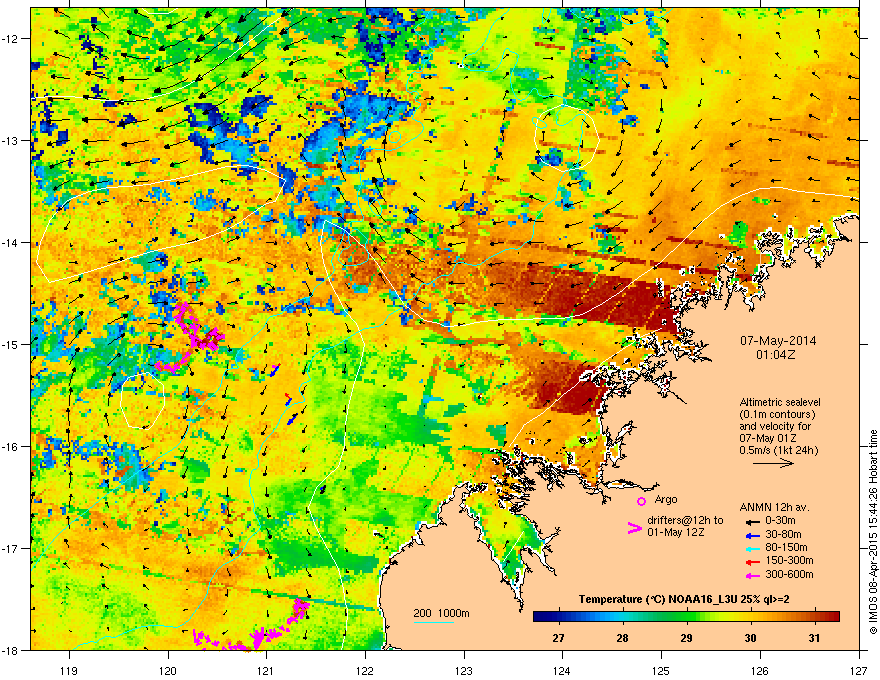Select the cyan 80-150m arrow legend symbol
Viewport: 880px width, 680px height.
753,548
